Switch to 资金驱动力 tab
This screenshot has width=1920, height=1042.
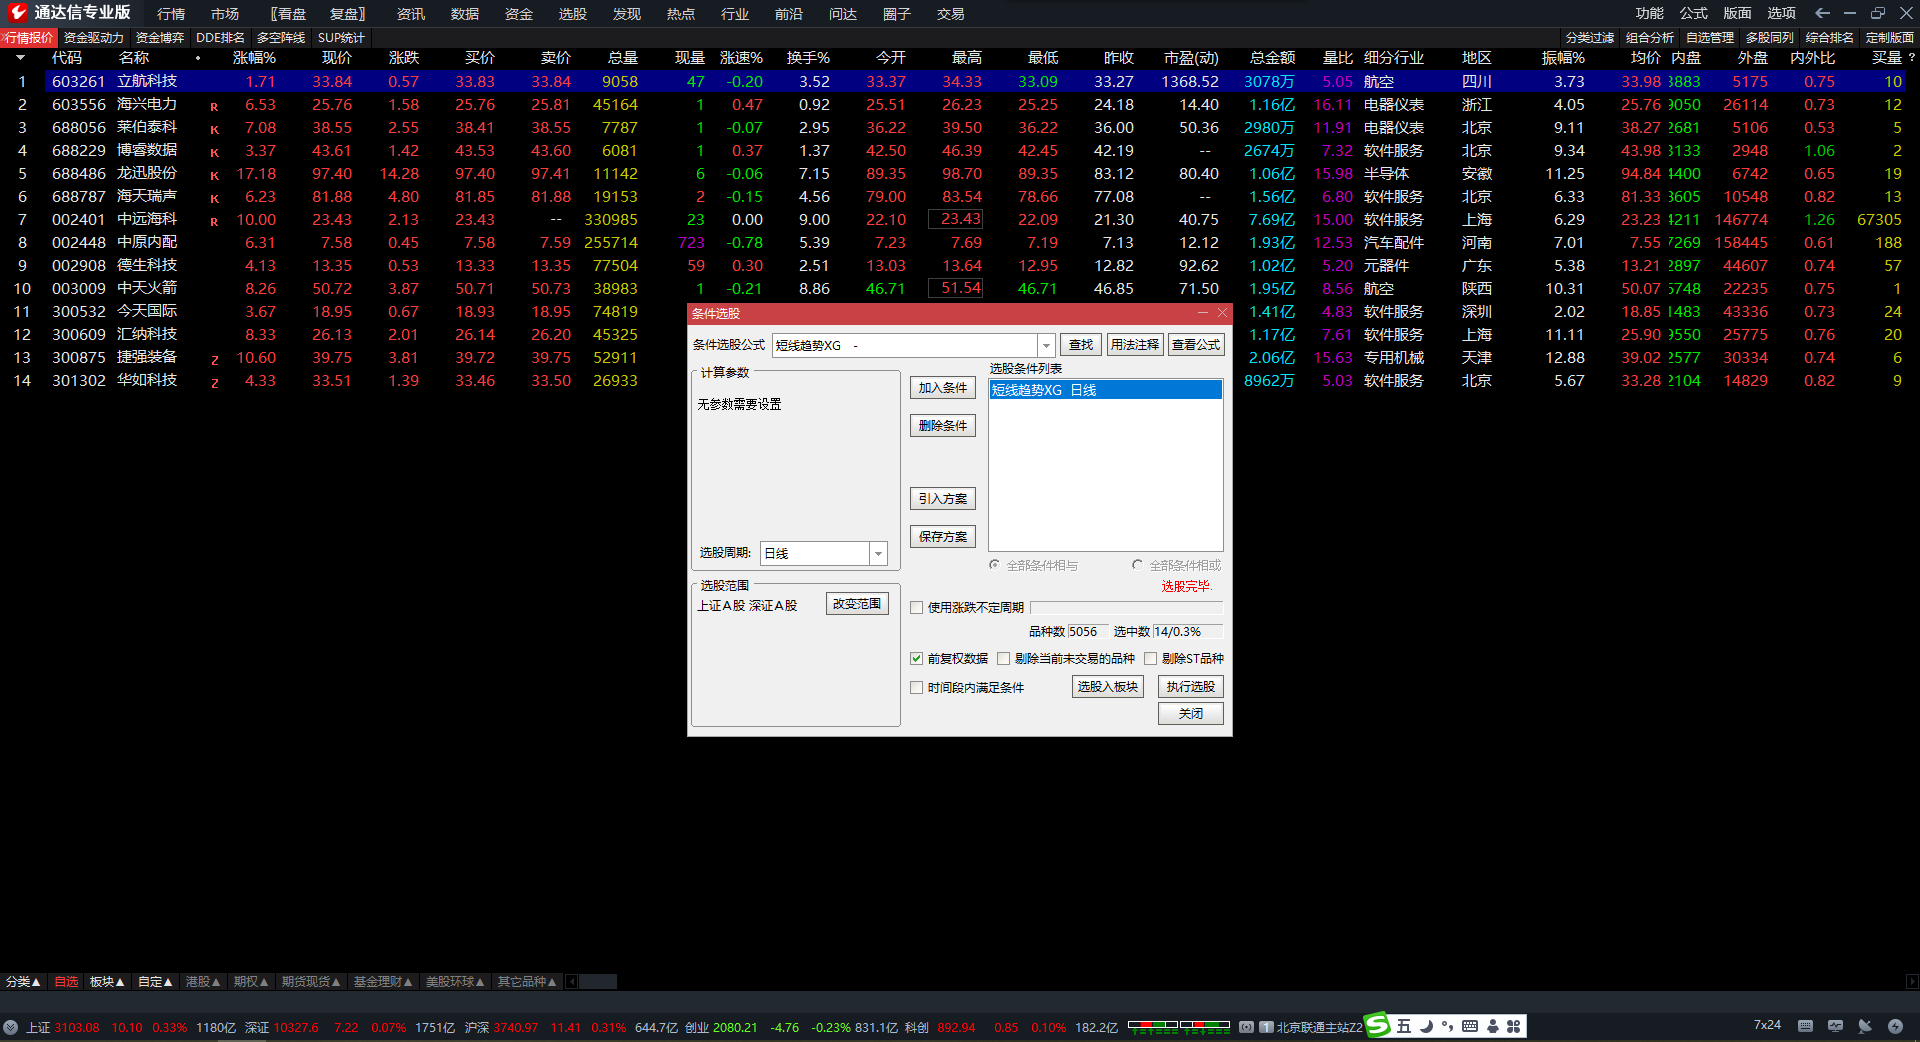point(94,38)
